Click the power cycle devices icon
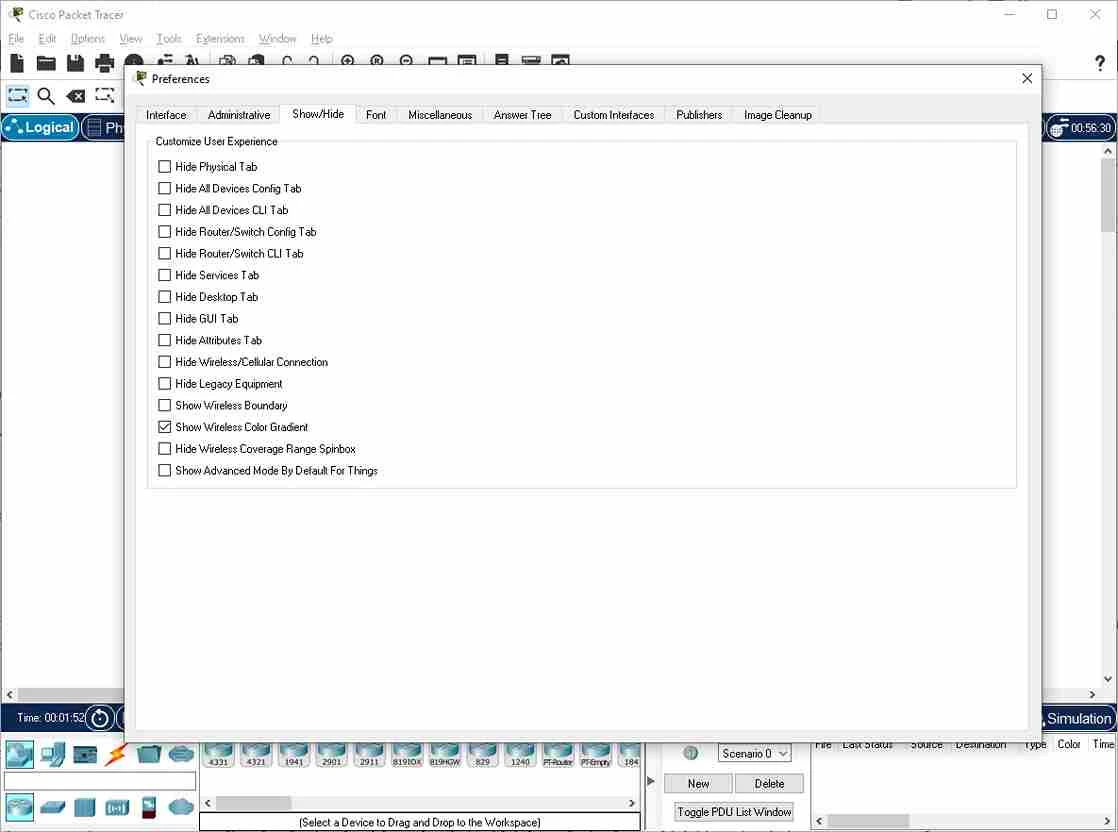Viewport: 1118px width, 832px height. pos(100,718)
